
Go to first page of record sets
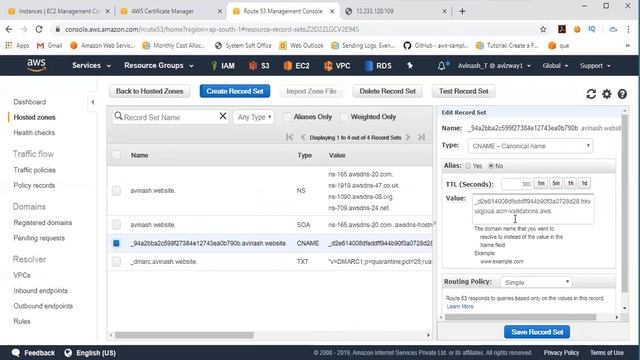coord(289,137)
